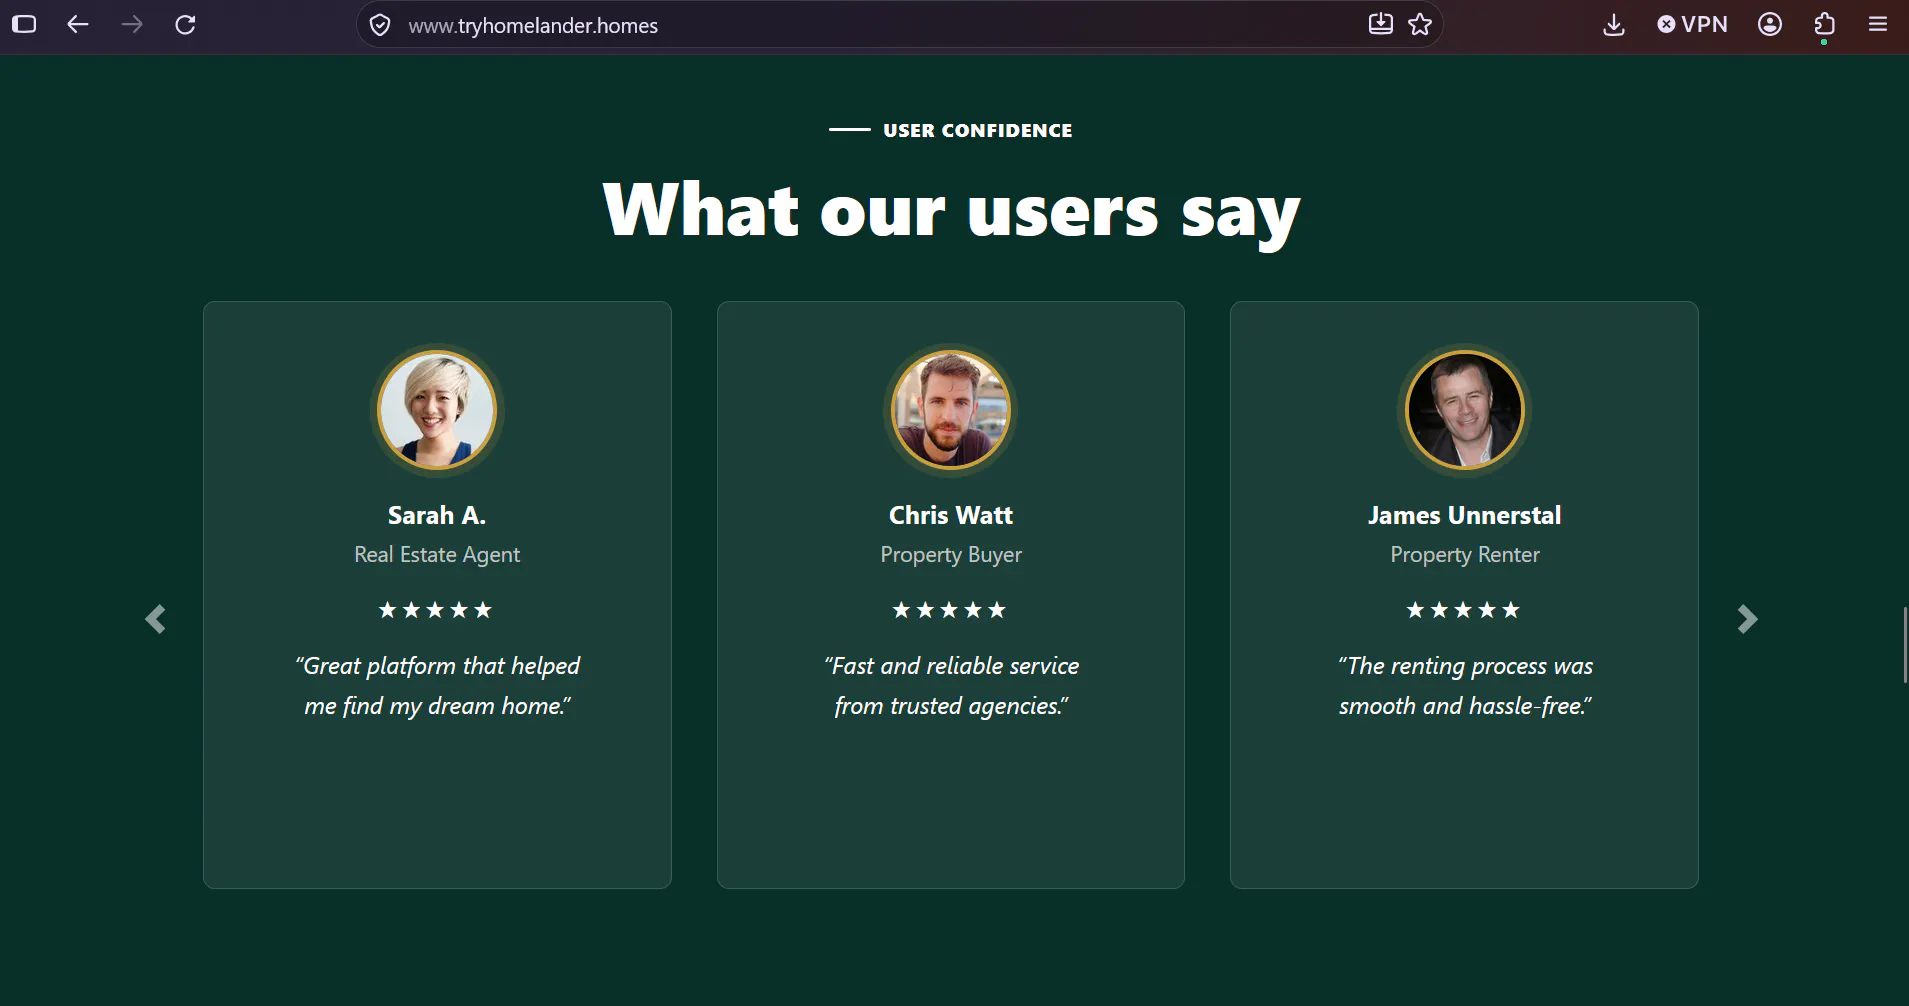
Task: Click the forward navigation arrow
Action: 132,25
